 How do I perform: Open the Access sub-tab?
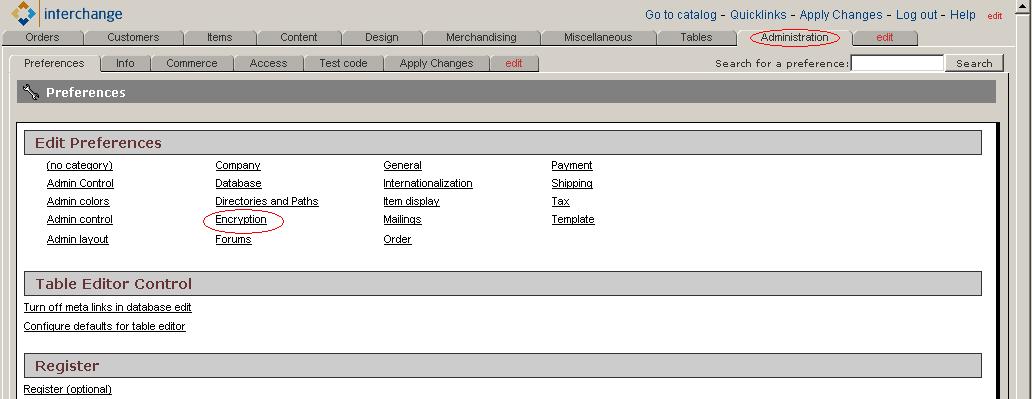click(x=269, y=63)
